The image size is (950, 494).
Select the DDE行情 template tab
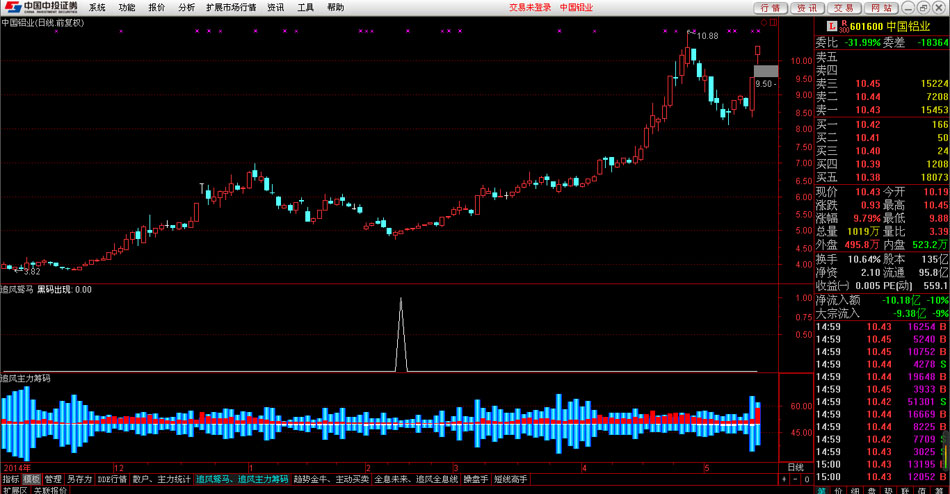(x=112, y=479)
